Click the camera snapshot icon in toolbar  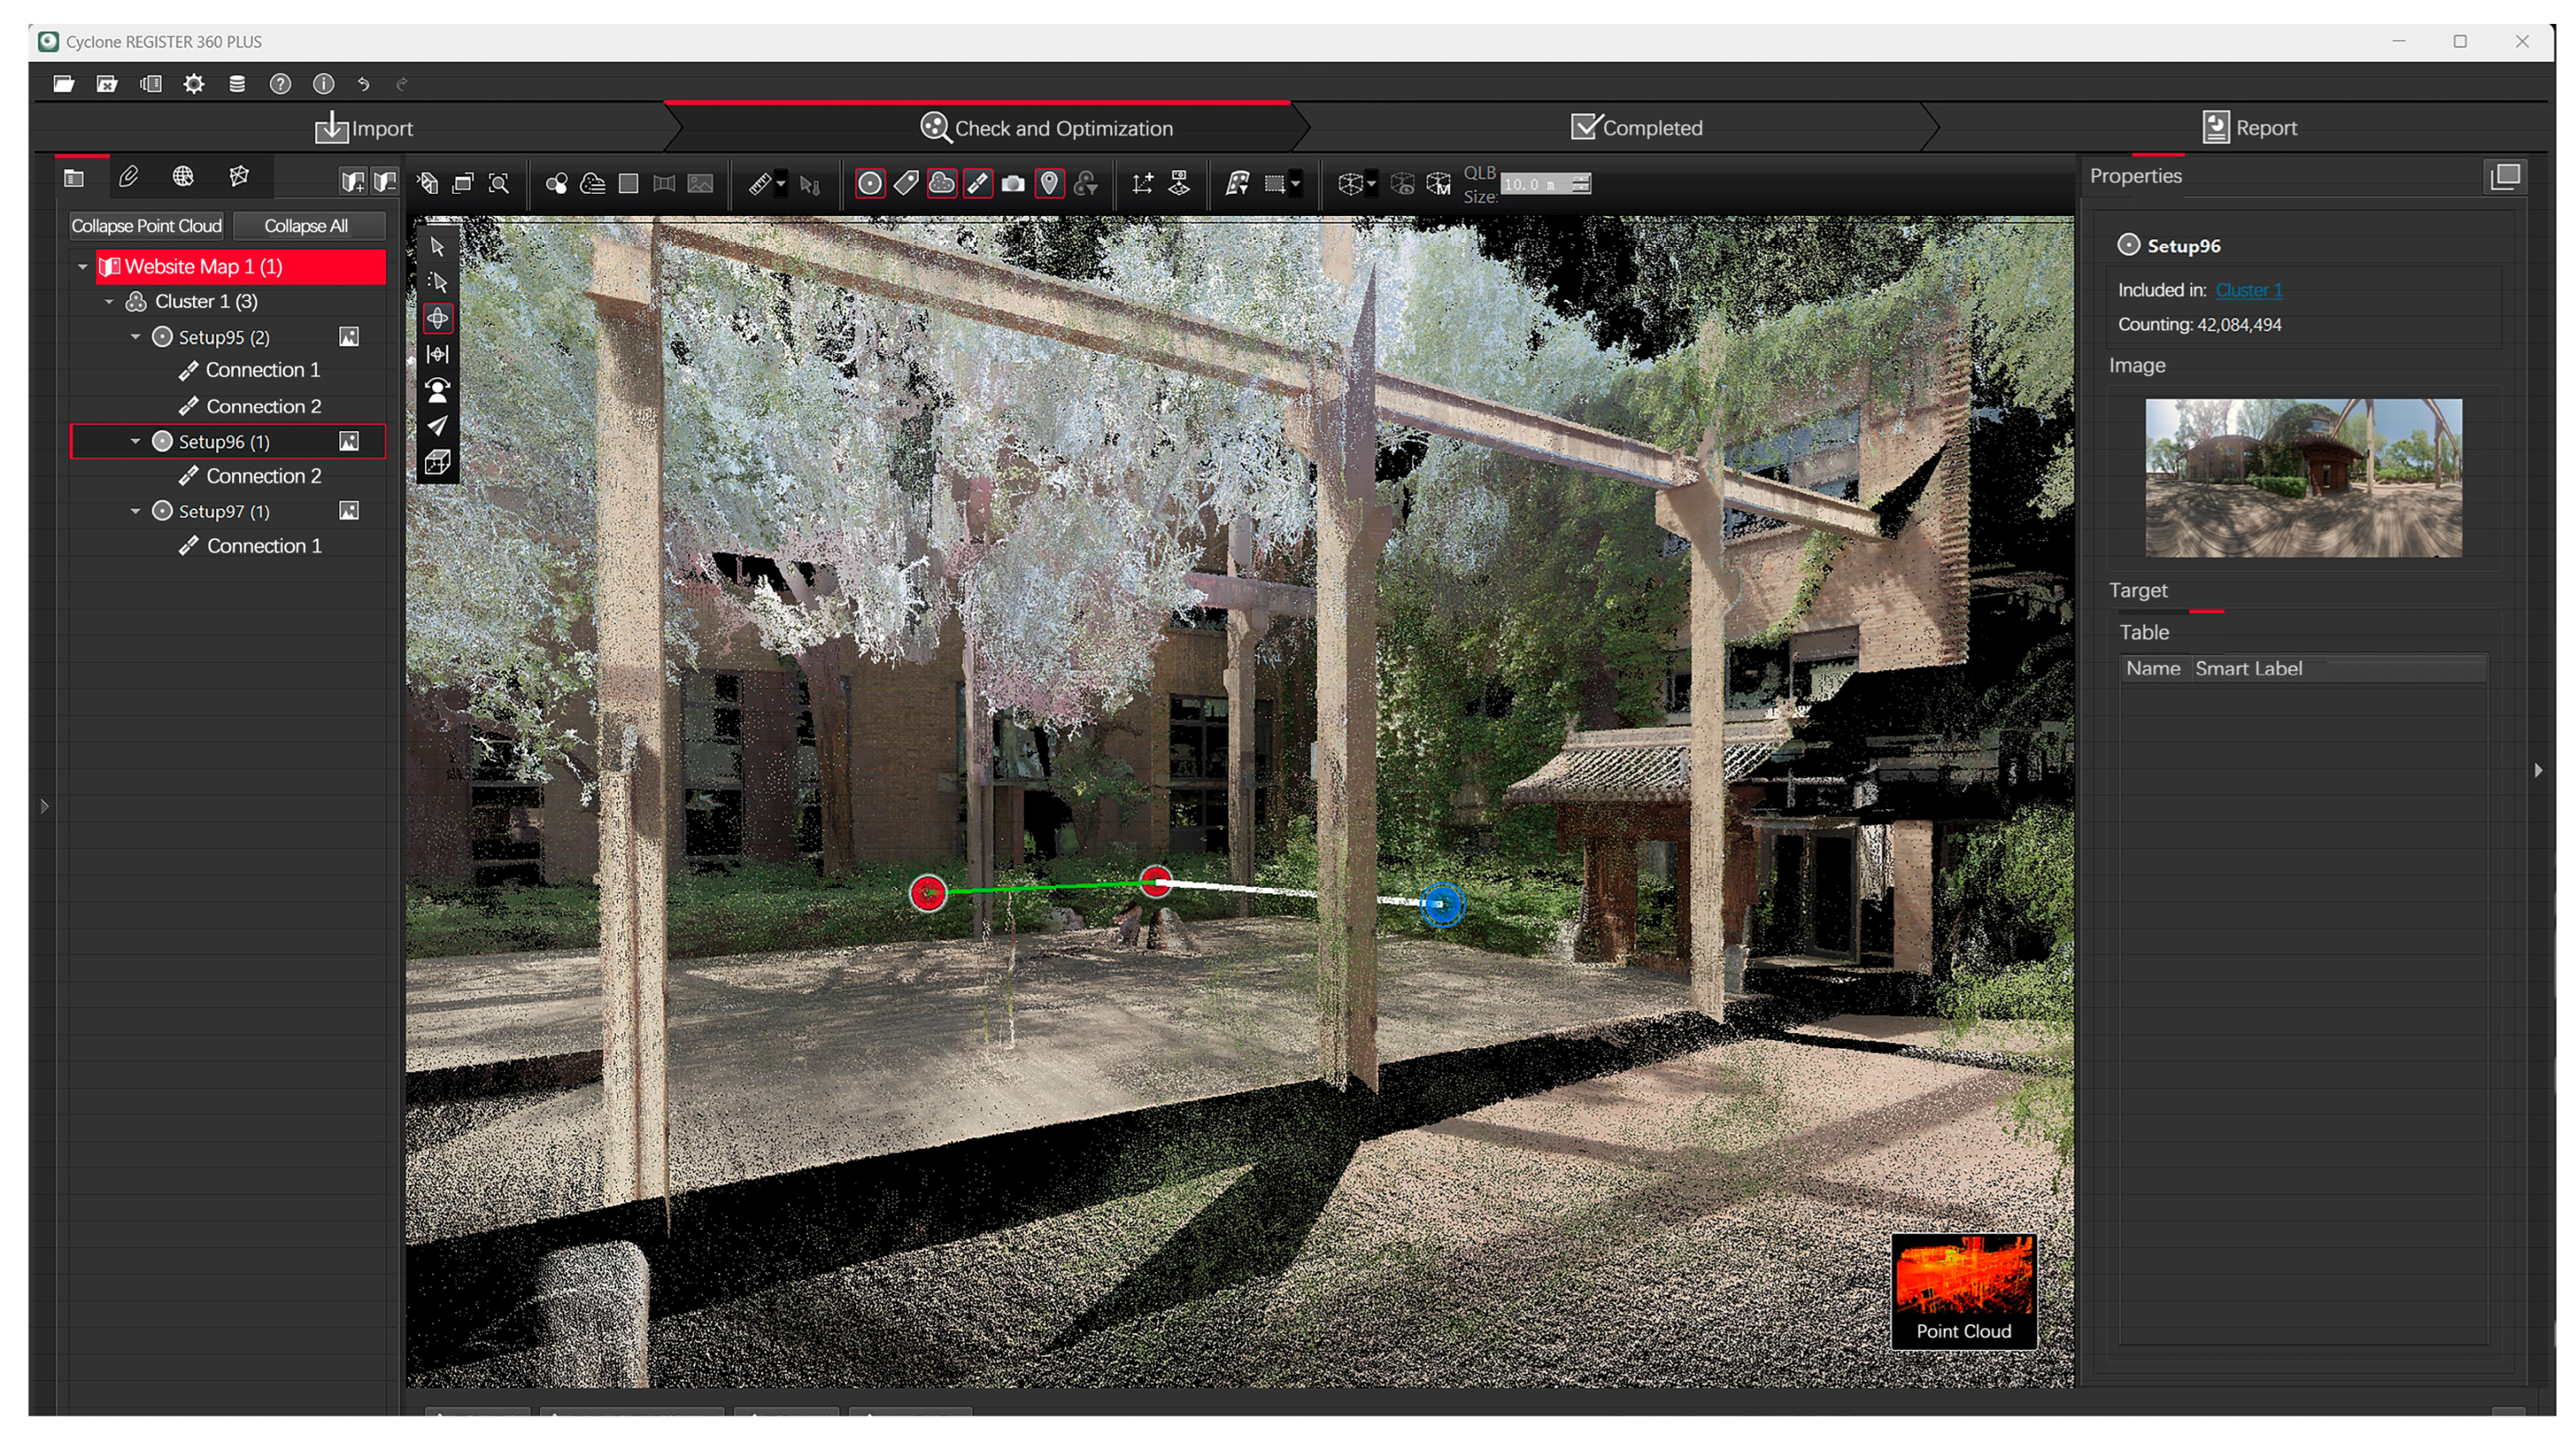pyautogui.click(x=1013, y=184)
